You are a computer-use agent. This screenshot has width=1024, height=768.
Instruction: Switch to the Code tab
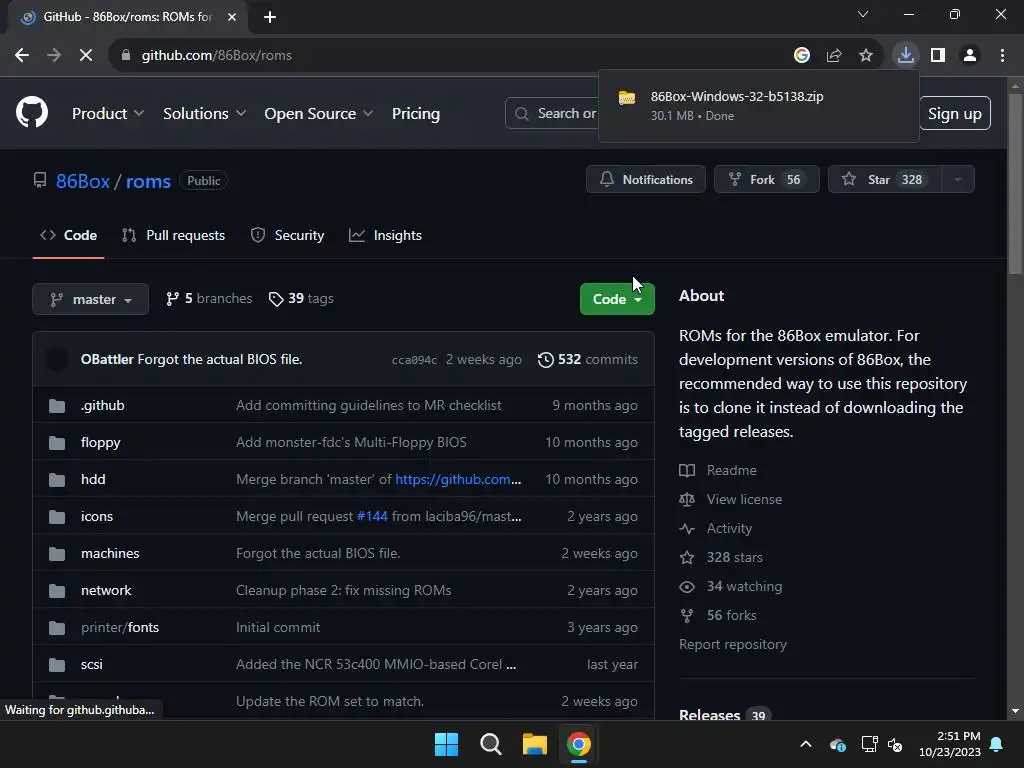[69, 235]
